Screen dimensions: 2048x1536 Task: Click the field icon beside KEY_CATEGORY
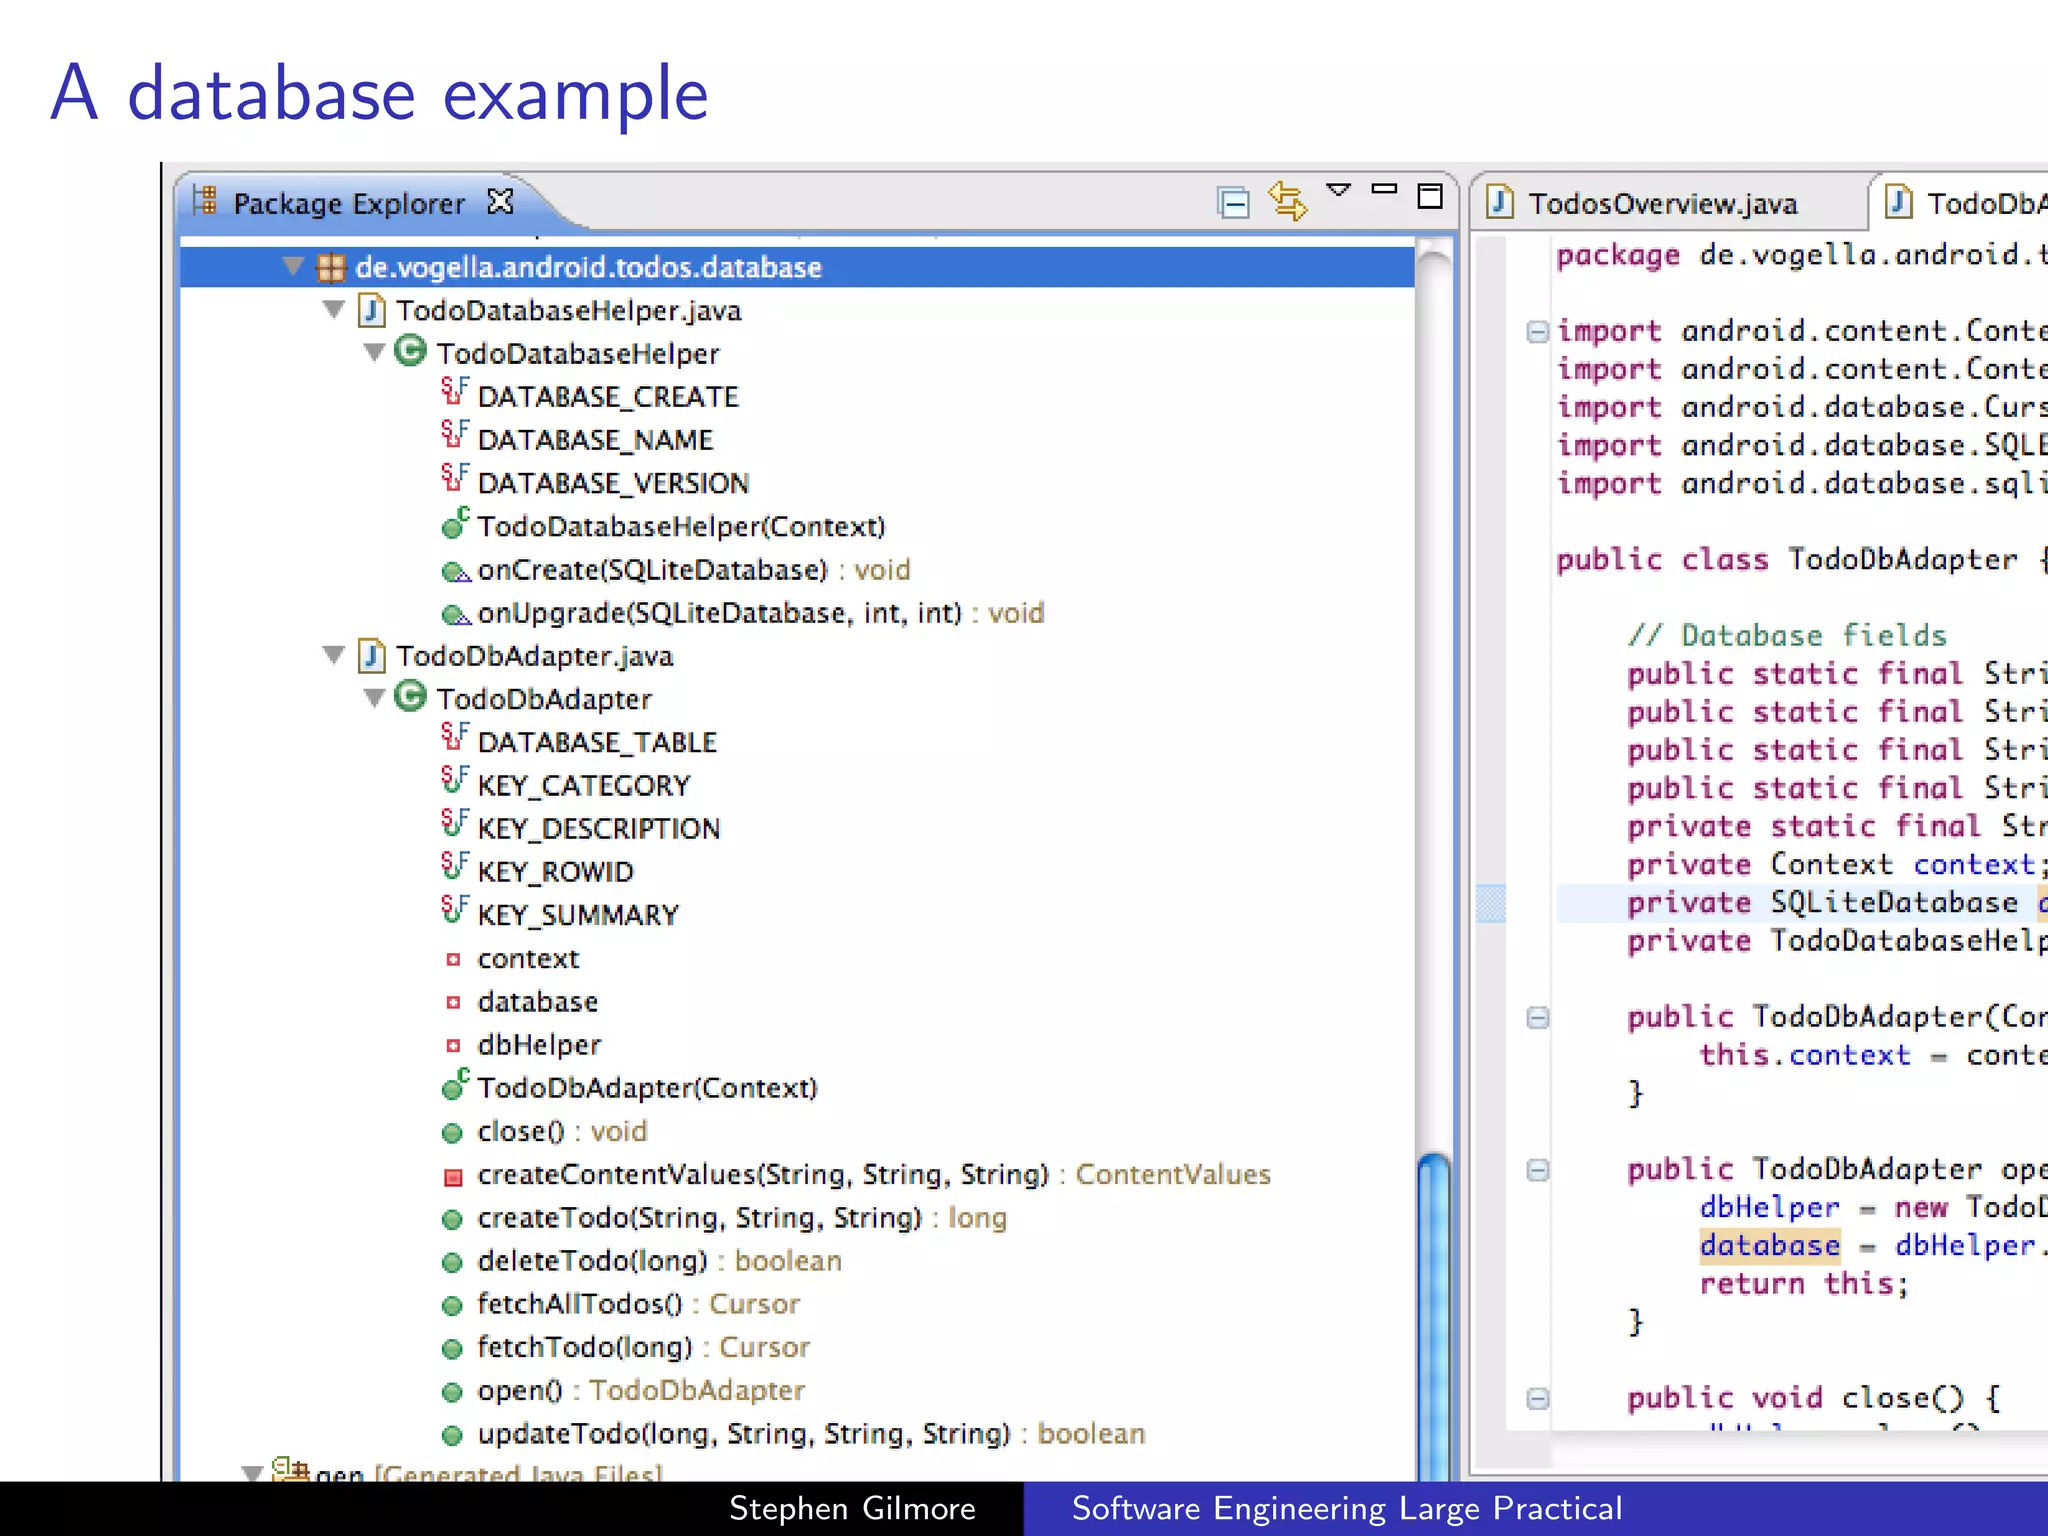[454, 781]
